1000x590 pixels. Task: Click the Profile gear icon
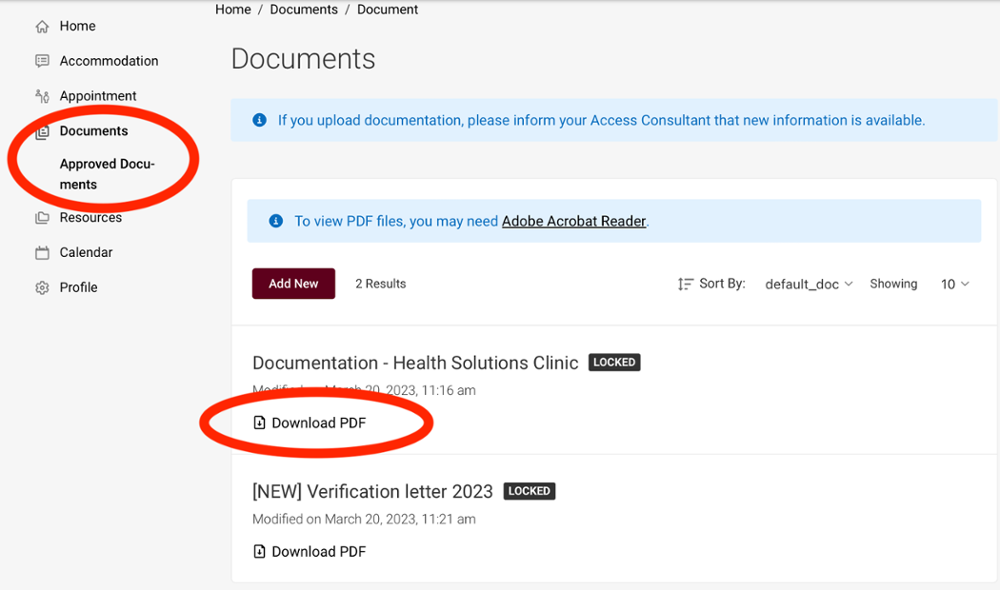tap(41, 287)
